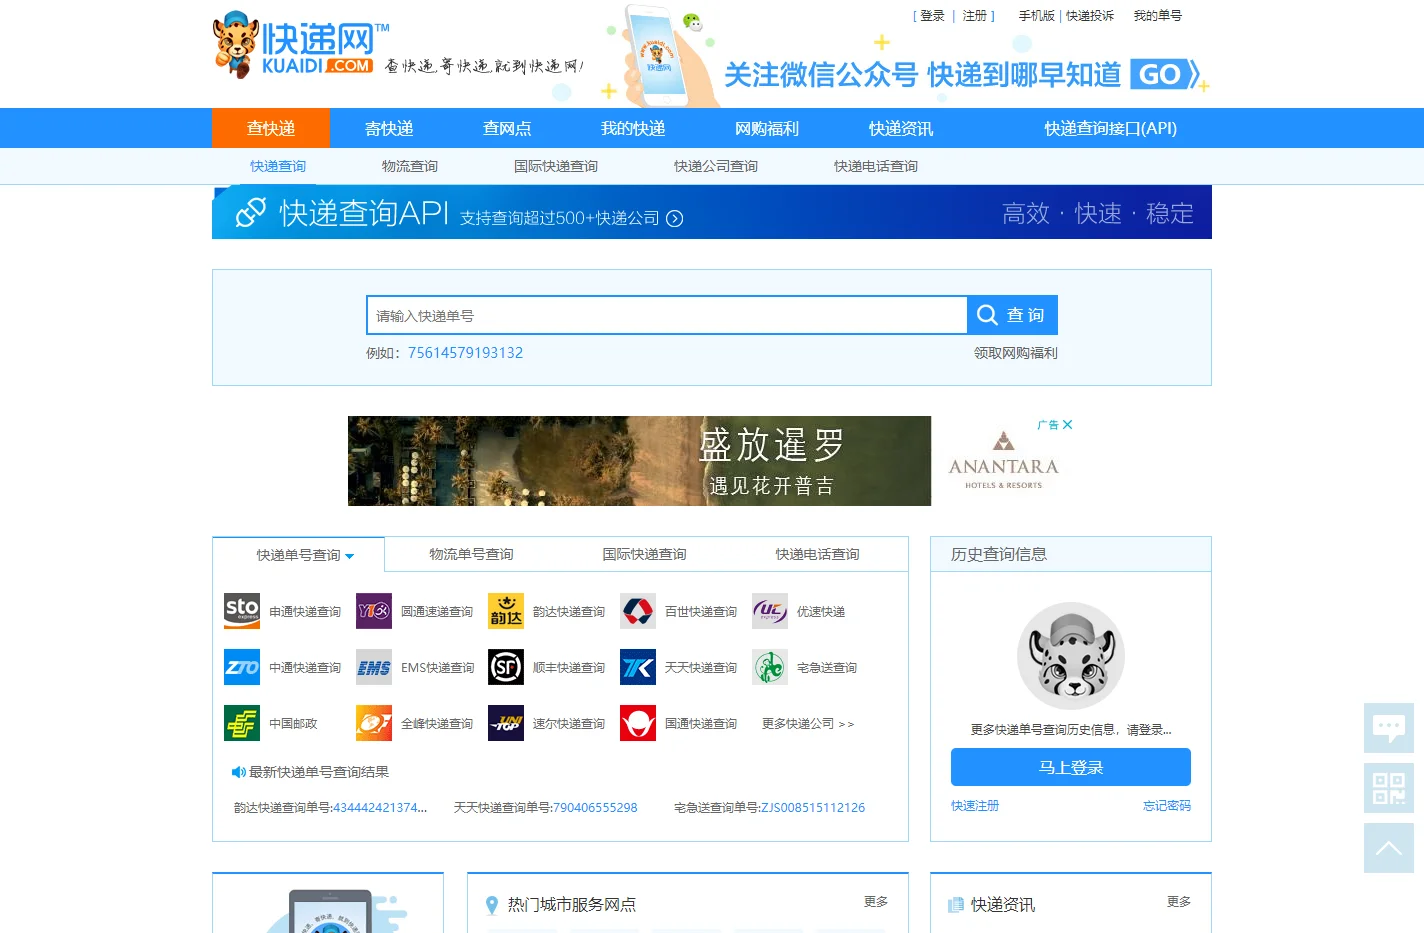The width and height of the screenshot is (1424, 933).
Task: Click the 优速快递 UC logo icon
Action: coord(770,611)
